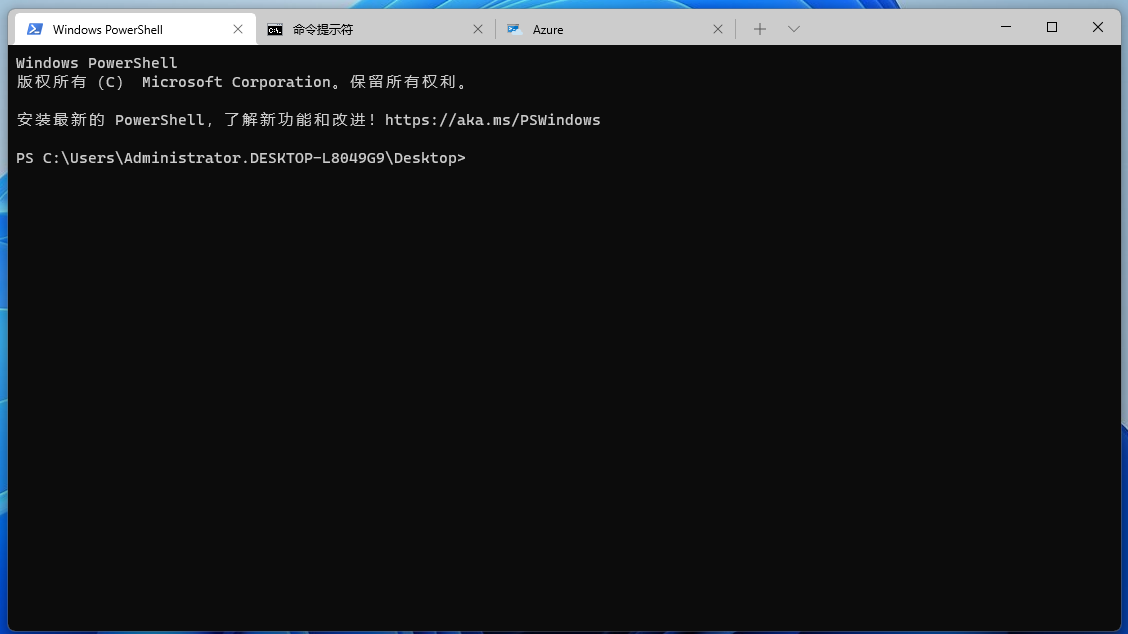Image resolution: width=1128 pixels, height=634 pixels.
Task: Click the command prompt icon on second tab
Action: click(x=275, y=30)
